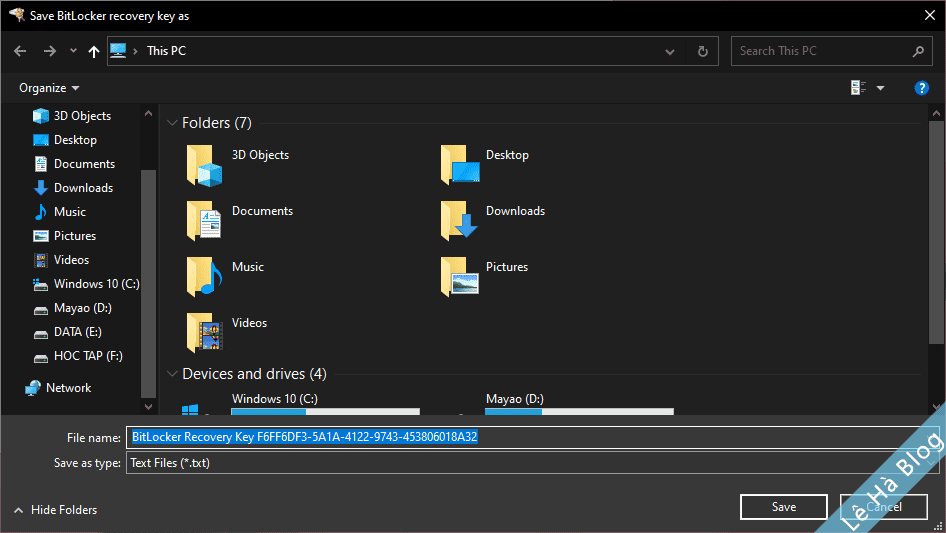Select Music in navigation pane
The height and width of the screenshot is (533, 946).
[60, 212]
